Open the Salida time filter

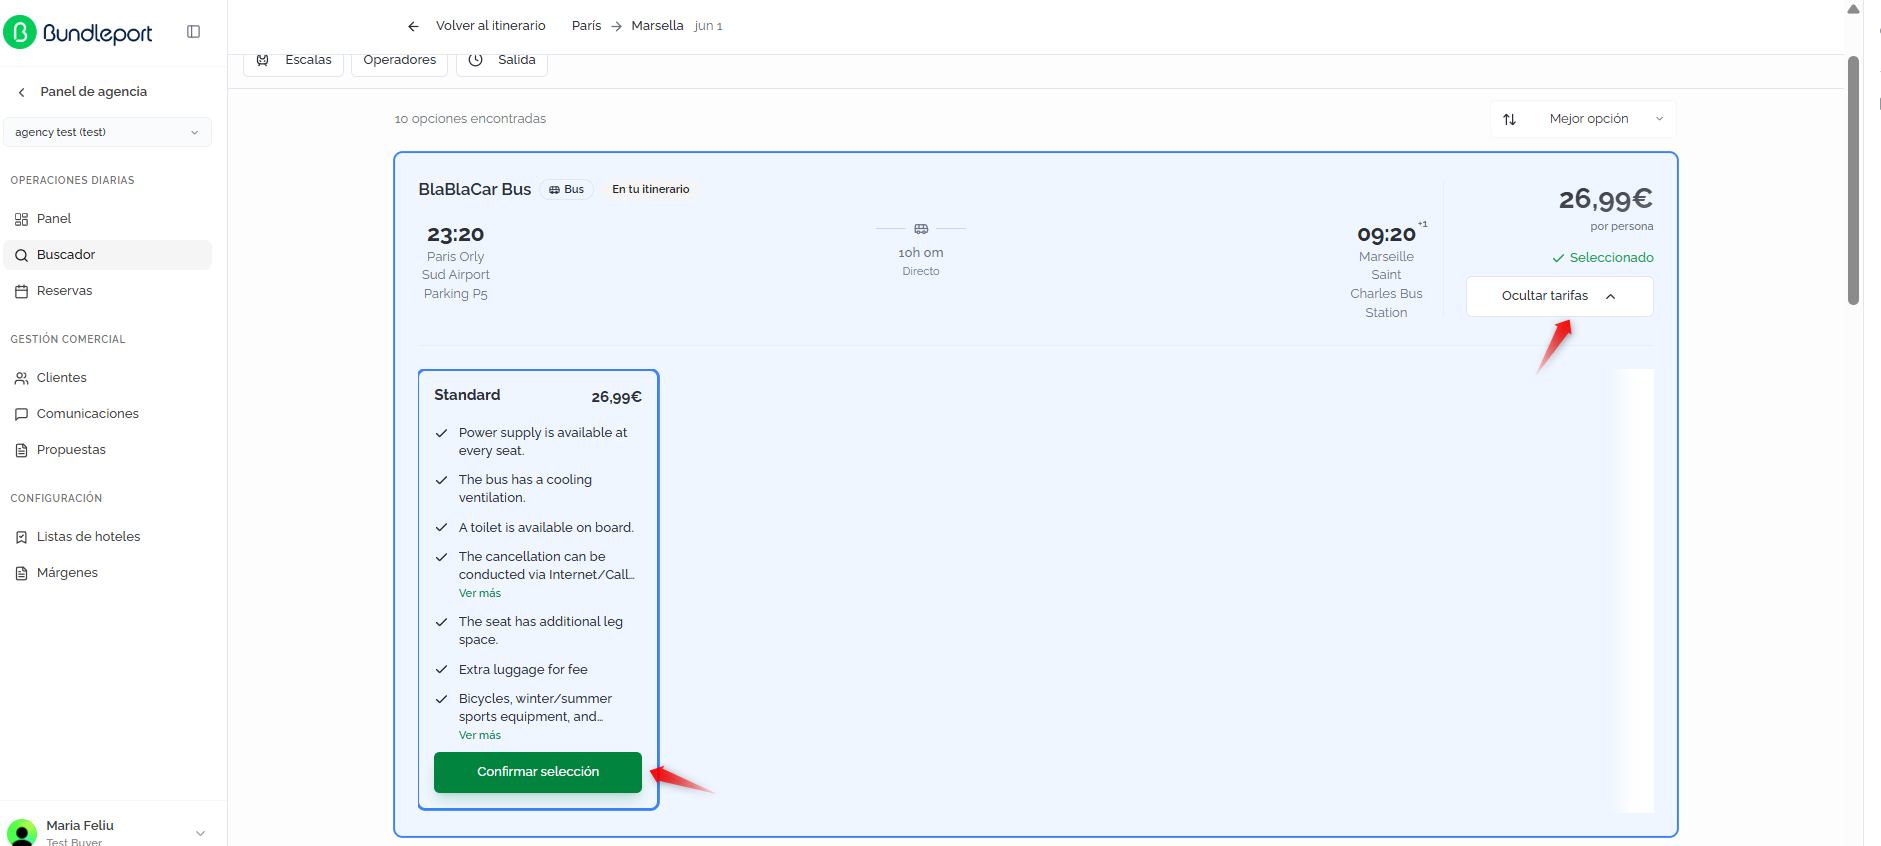click(502, 60)
